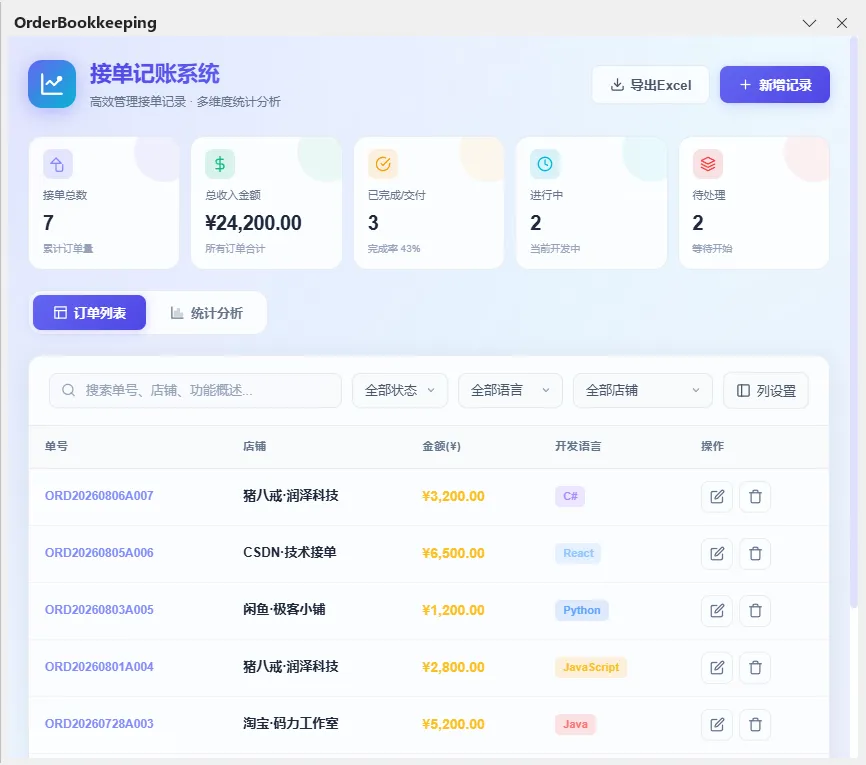
Task: Click the JavaScript language tag
Action: click(591, 667)
